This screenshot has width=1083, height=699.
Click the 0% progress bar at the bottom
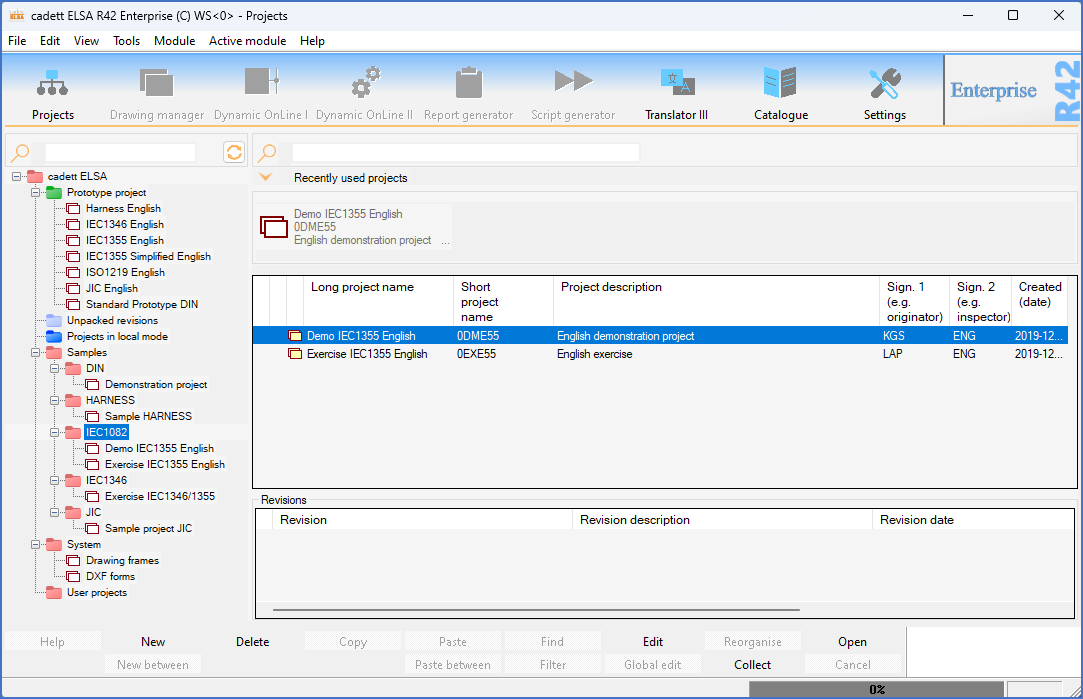(x=877, y=689)
